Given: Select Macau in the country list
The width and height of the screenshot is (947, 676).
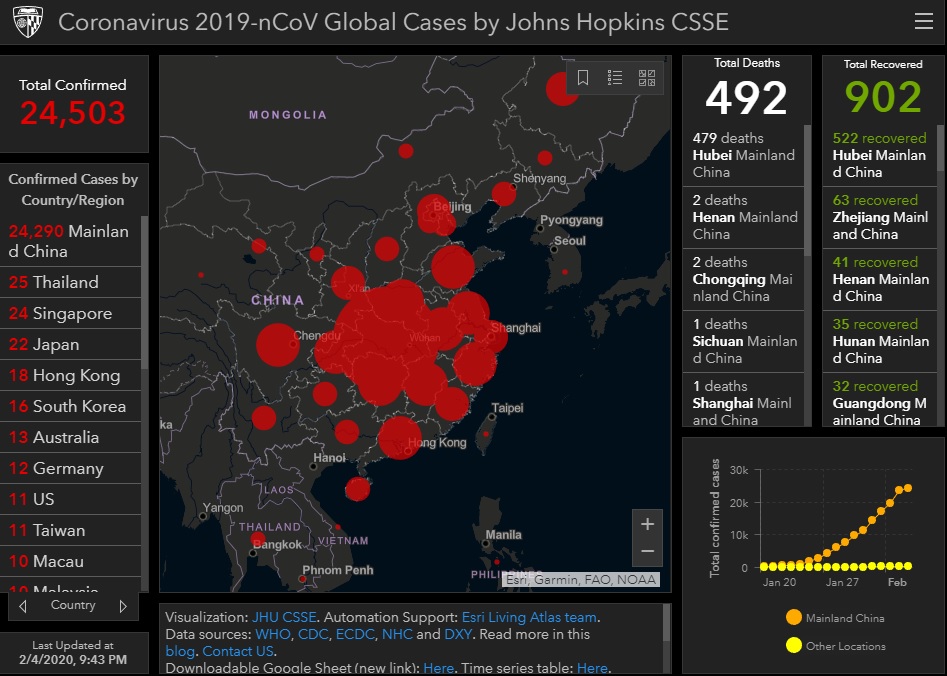Looking at the screenshot, I should (70, 561).
